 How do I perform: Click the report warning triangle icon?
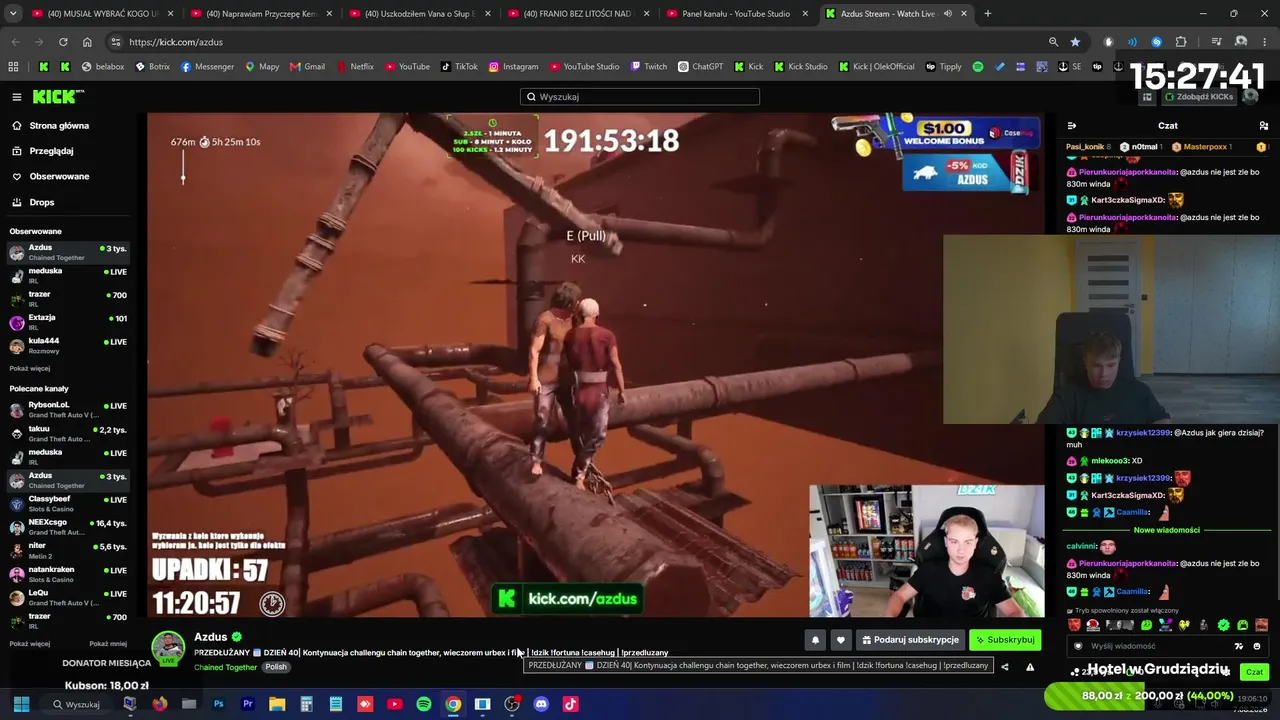point(1030,667)
